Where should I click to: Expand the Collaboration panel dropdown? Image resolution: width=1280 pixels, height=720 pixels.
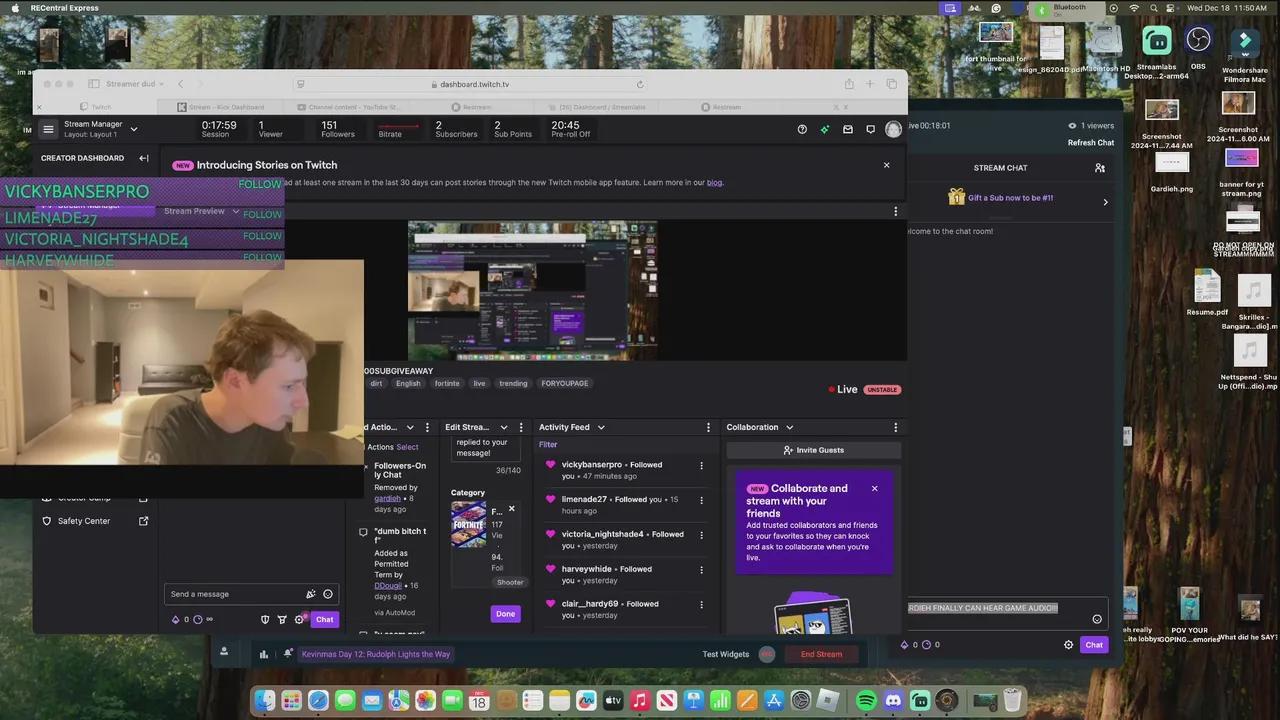789,427
